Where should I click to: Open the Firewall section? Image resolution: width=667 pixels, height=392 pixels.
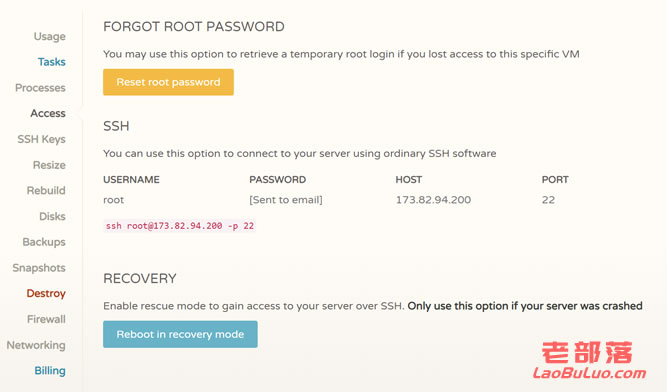click(46, 319)
